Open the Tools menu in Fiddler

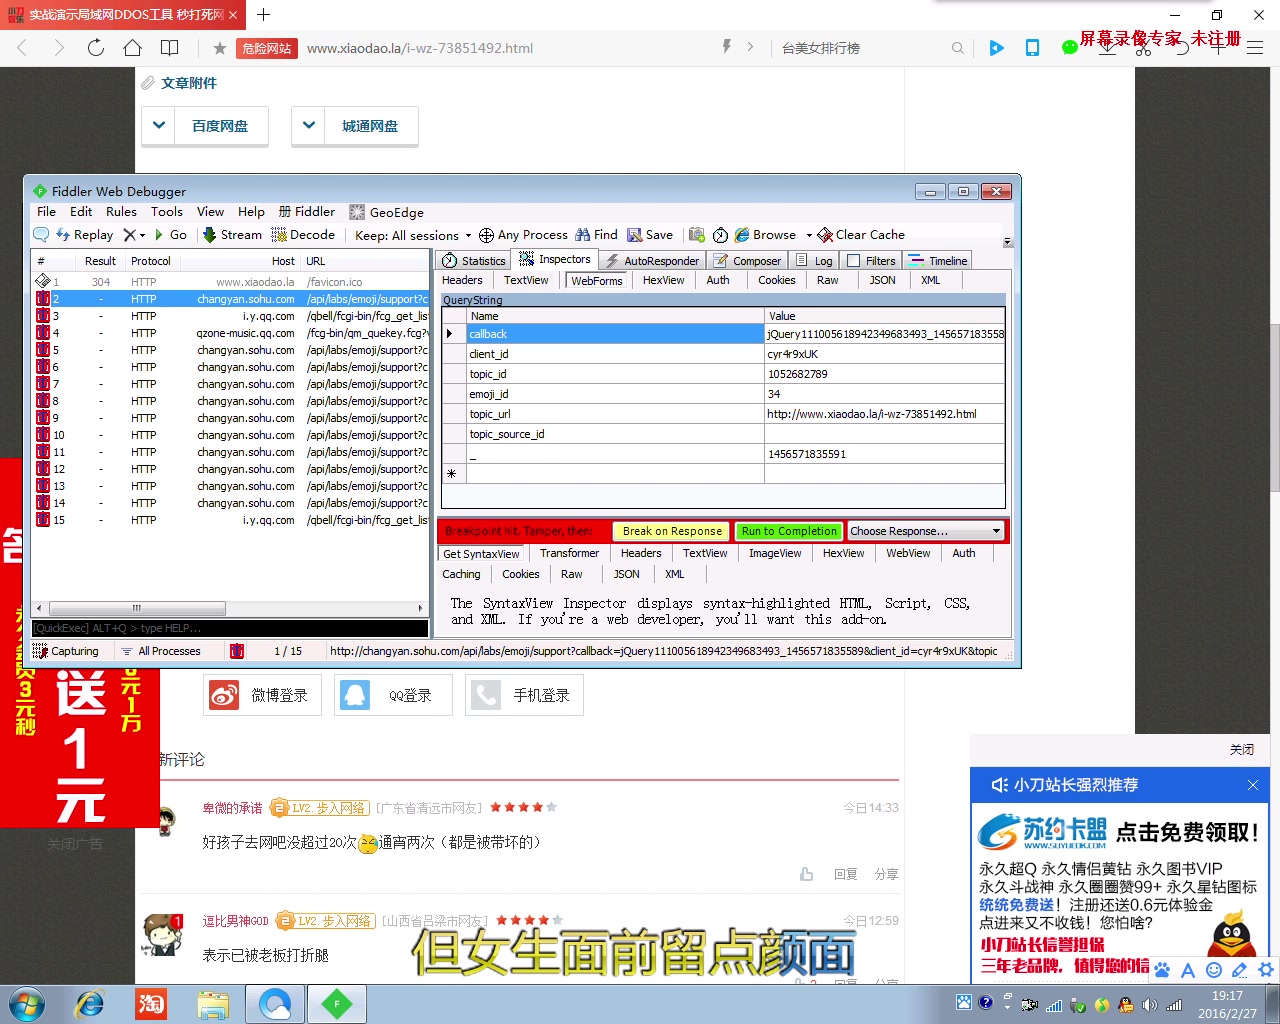[x=167, y=212]
